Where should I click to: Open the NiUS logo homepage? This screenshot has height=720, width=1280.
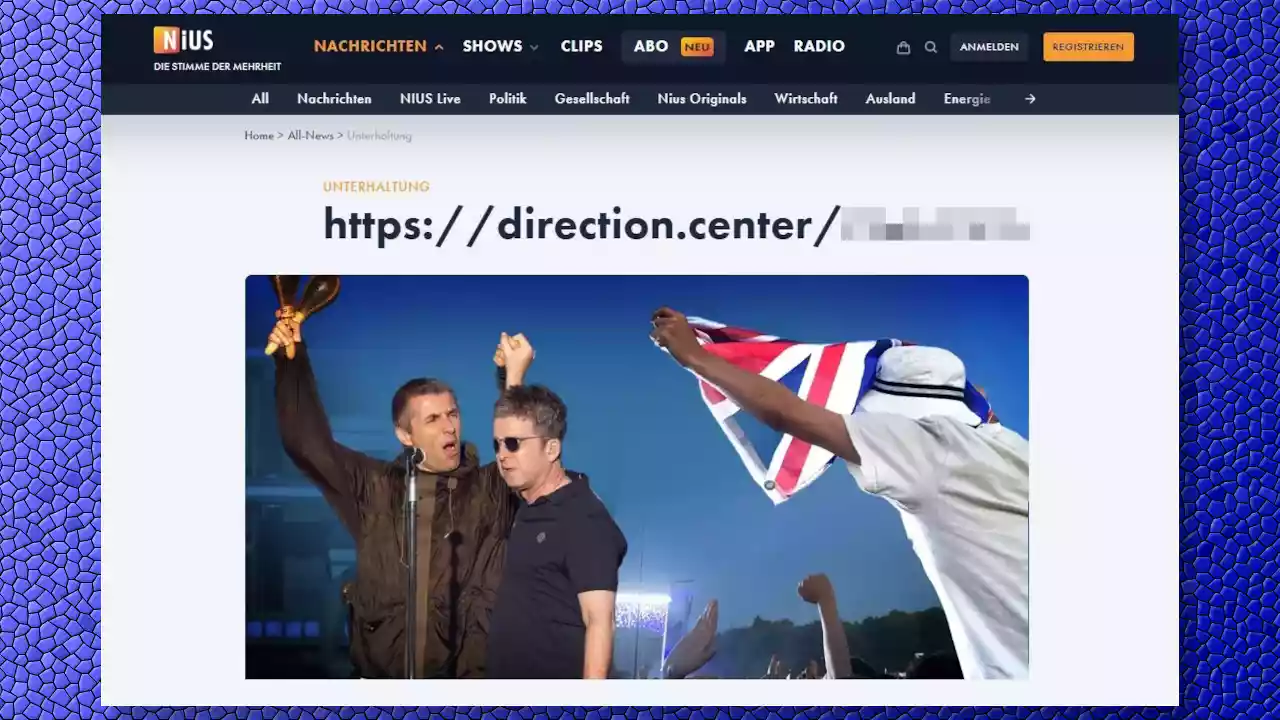coord(183,40)
